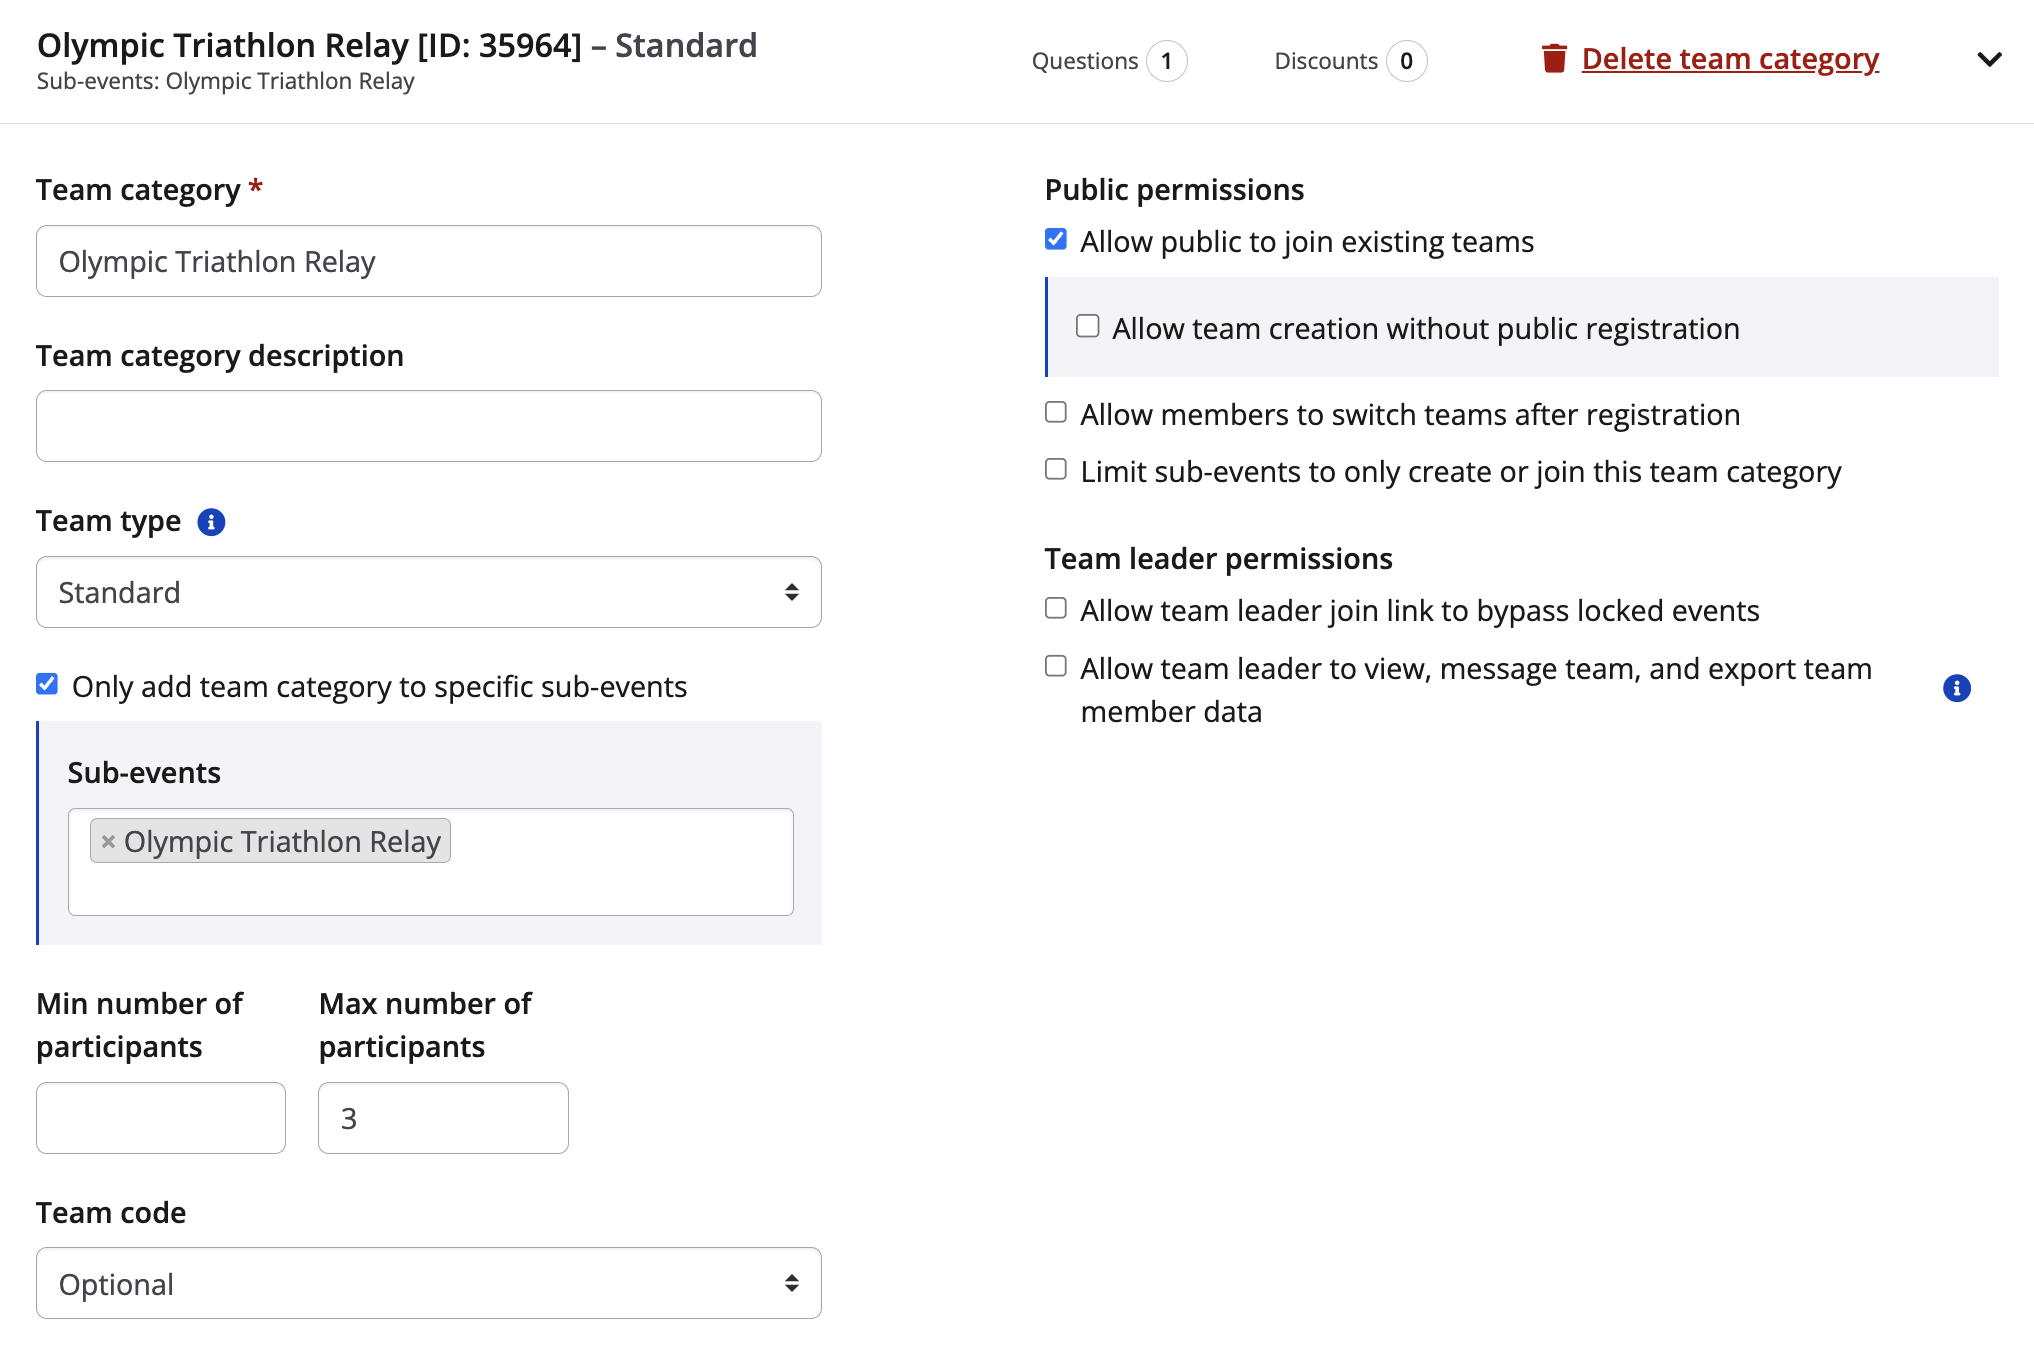This screenshot has height=1350, width=2034.
Task: Enable team creation without public registration
Action: 1088,327
